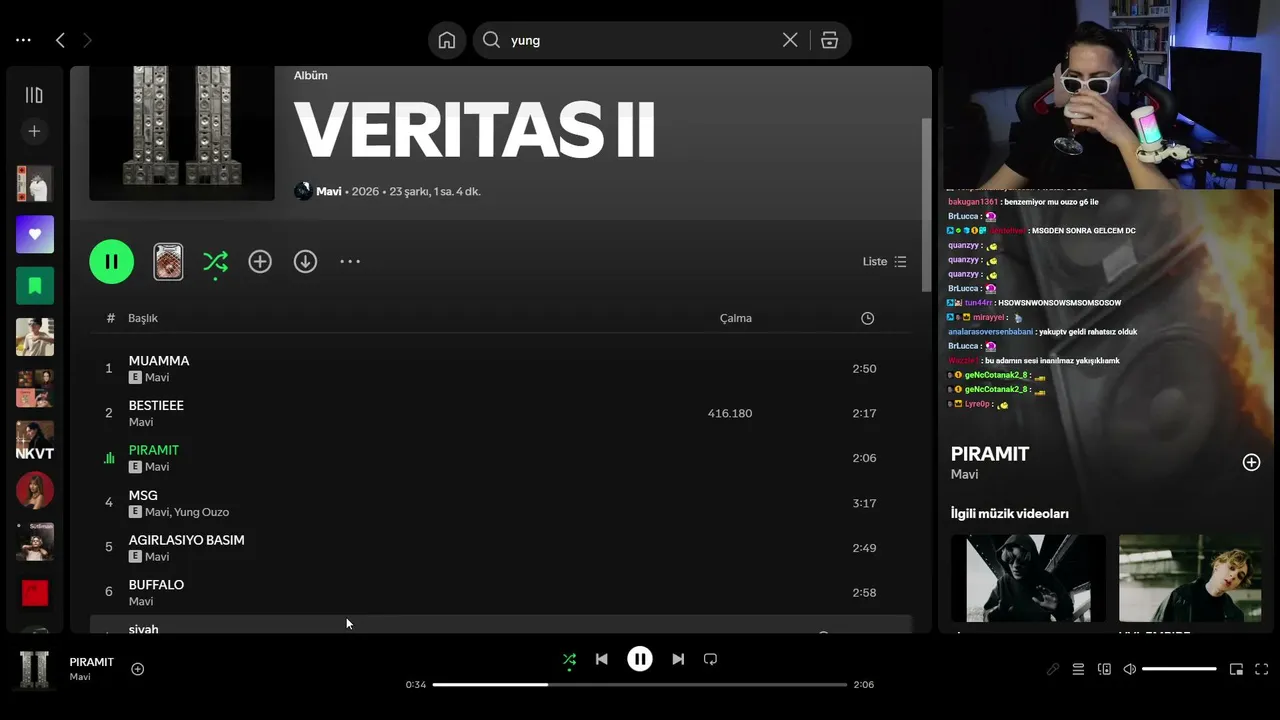Open PIRAMIT title in the now playing bar
Screen dimensions: 1280x720
click(92, 662)
